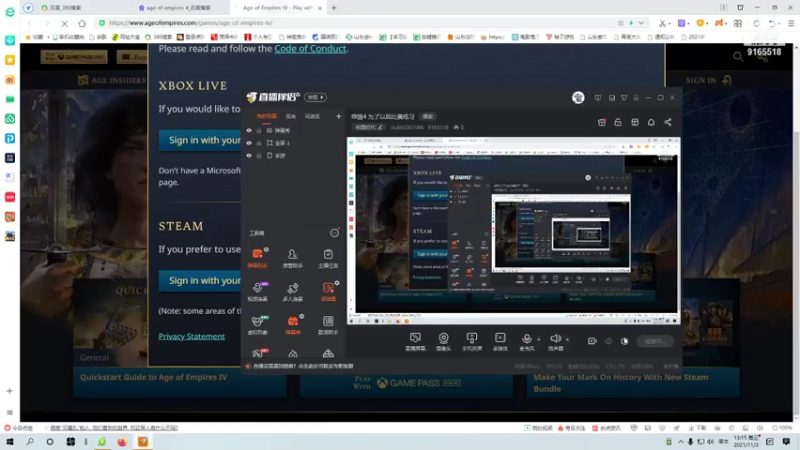Edit the game category tag dropdown
The image size is (800, 450).
click(x=368, y=127)
